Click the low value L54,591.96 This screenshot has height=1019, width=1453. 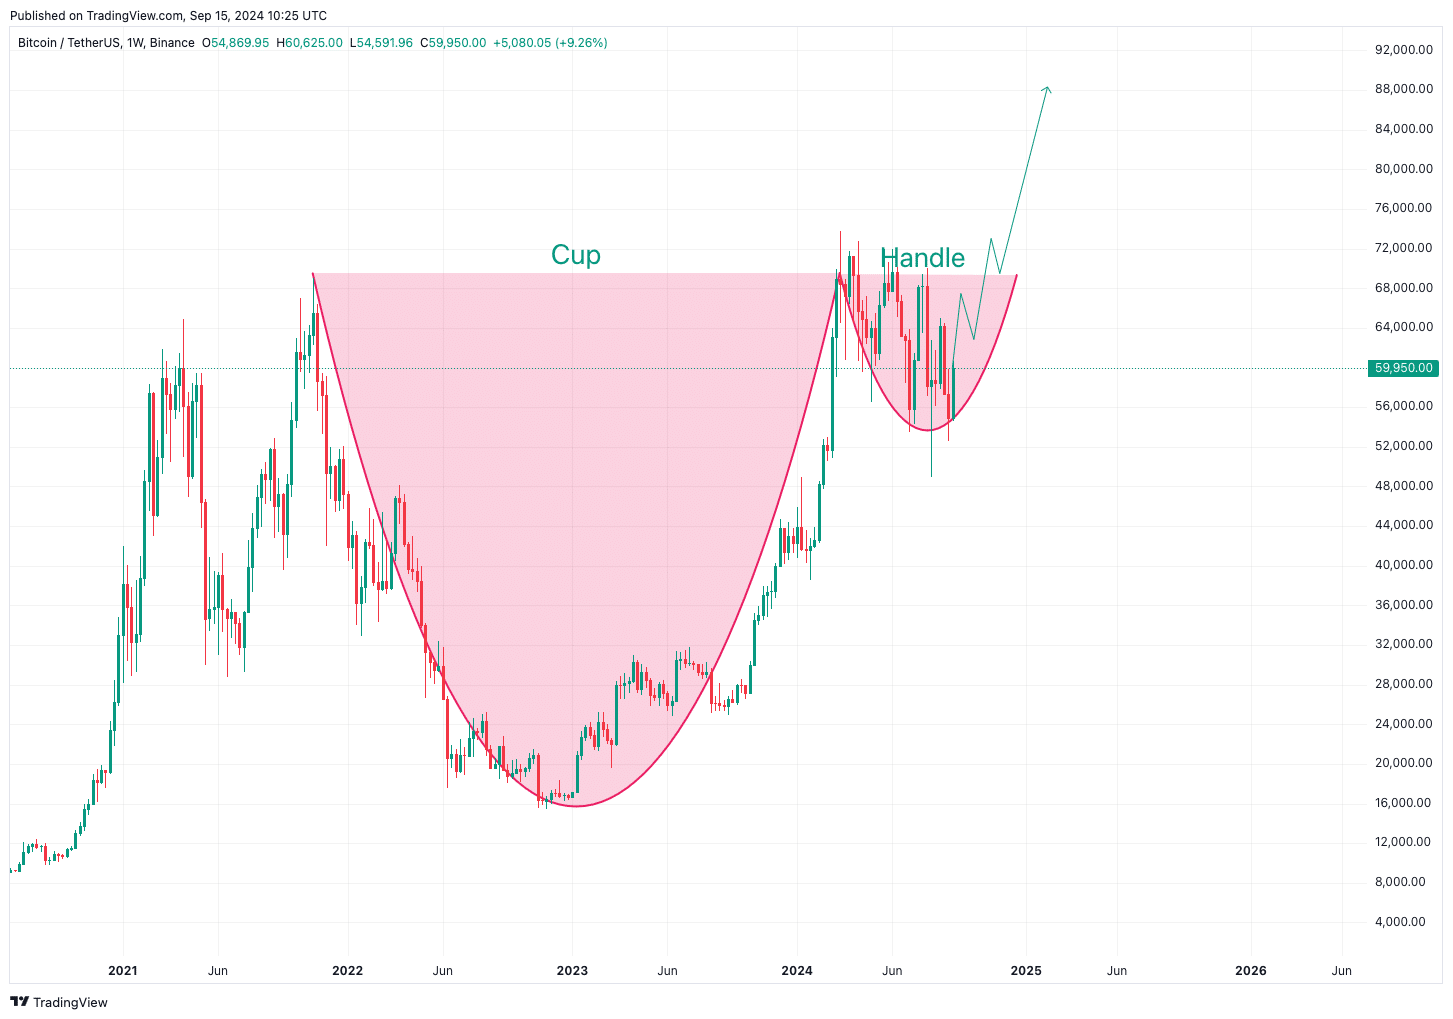coord(381,43)
